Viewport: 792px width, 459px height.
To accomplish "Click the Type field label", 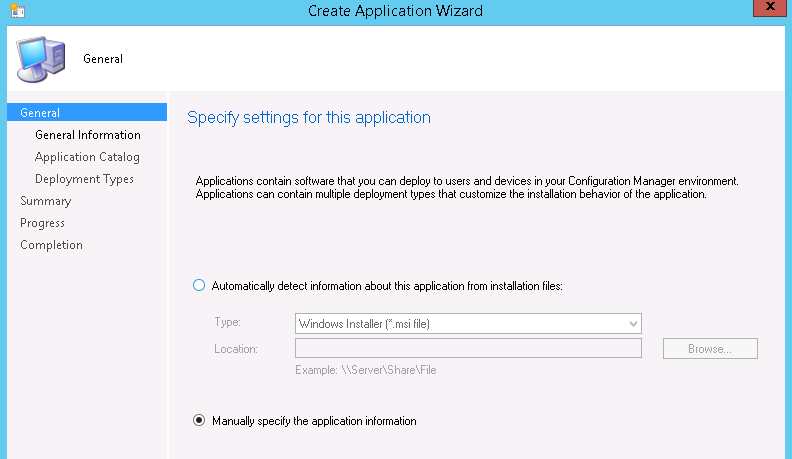I will click(x=227, y=323).
